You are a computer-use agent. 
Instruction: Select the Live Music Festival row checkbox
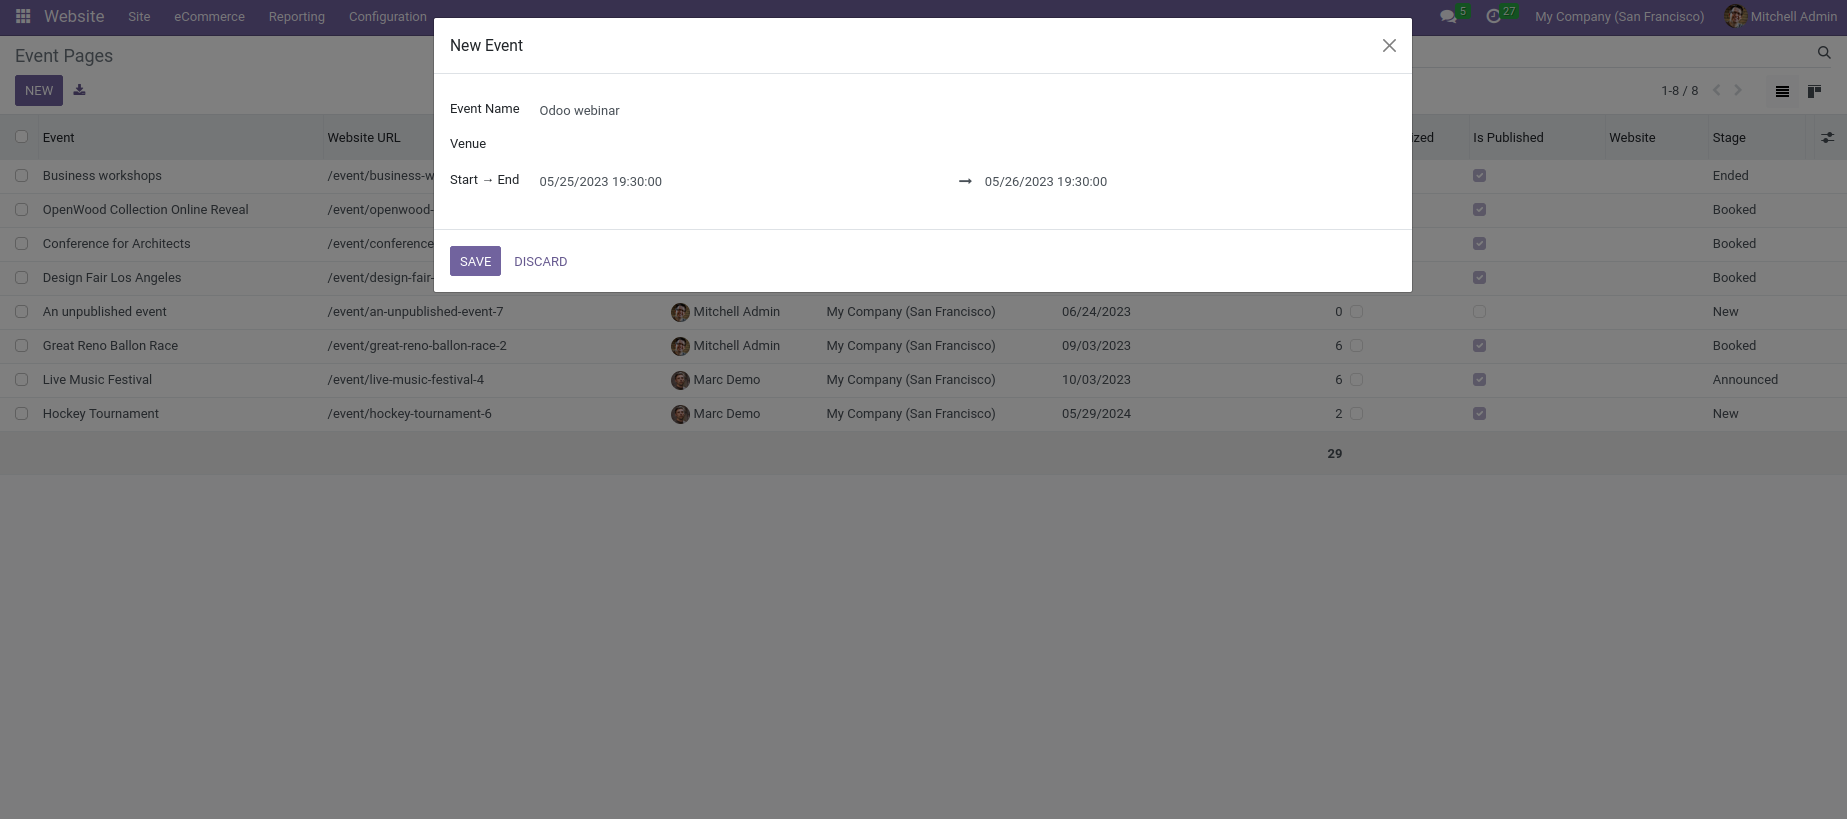21,380
